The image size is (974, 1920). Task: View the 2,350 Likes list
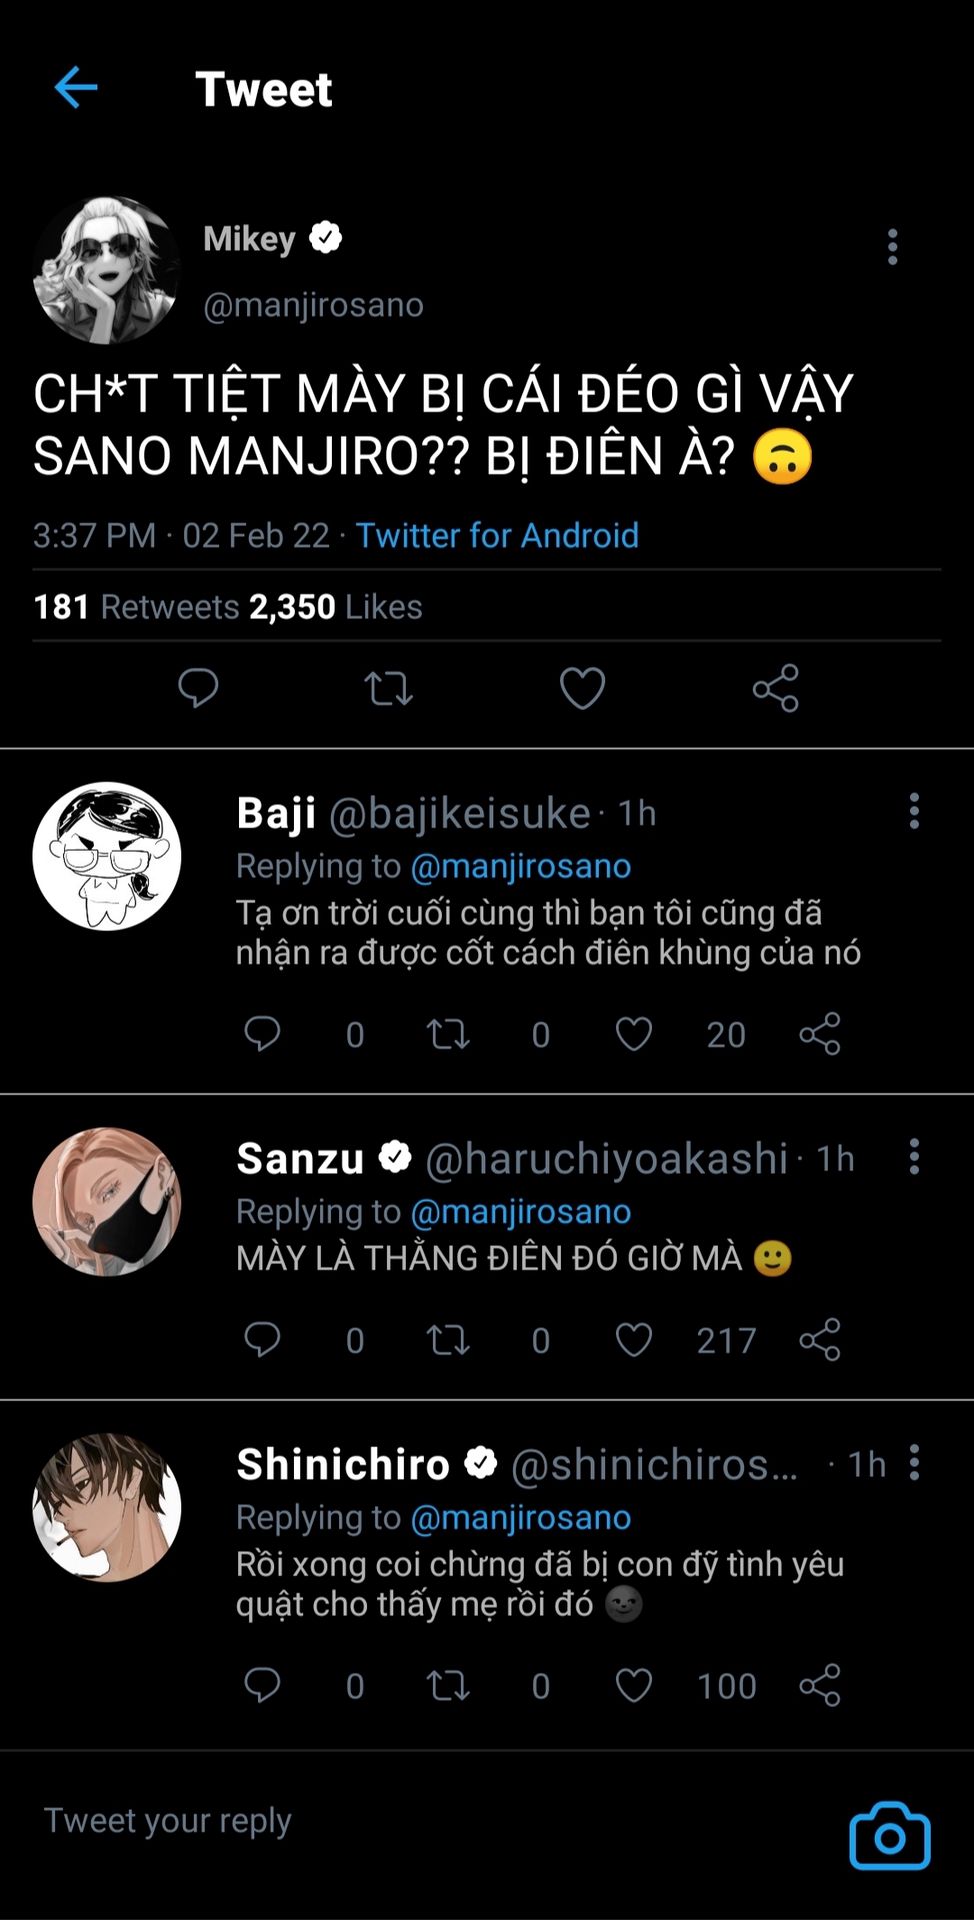[336, 606]
